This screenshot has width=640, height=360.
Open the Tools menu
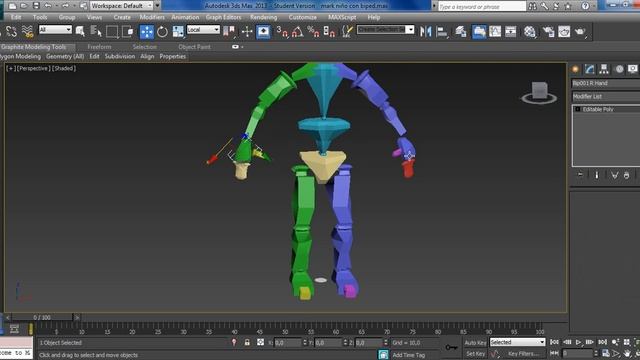[40, 17]
